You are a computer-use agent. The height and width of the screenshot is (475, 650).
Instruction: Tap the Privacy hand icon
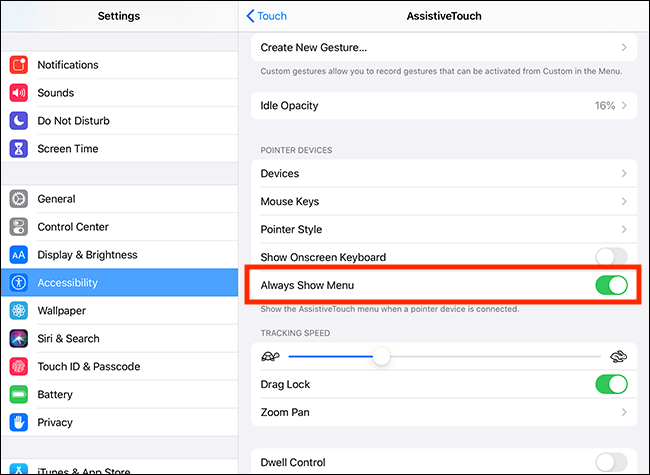[19, 422]
